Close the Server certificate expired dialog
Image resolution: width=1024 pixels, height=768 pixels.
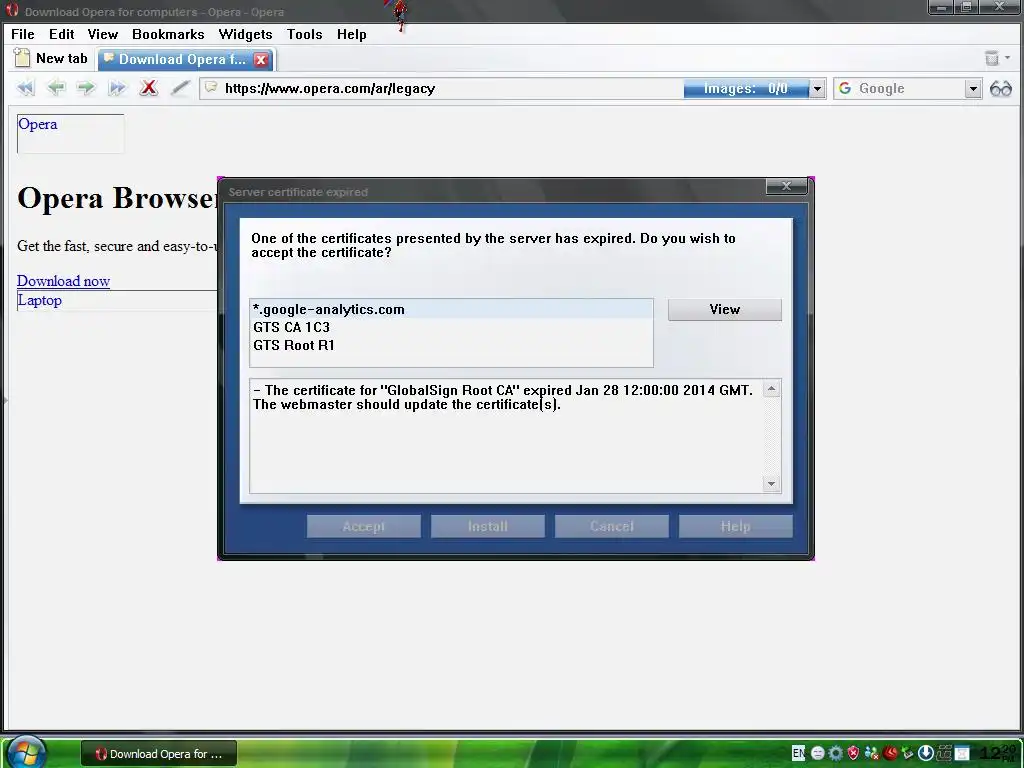(786, 186)
